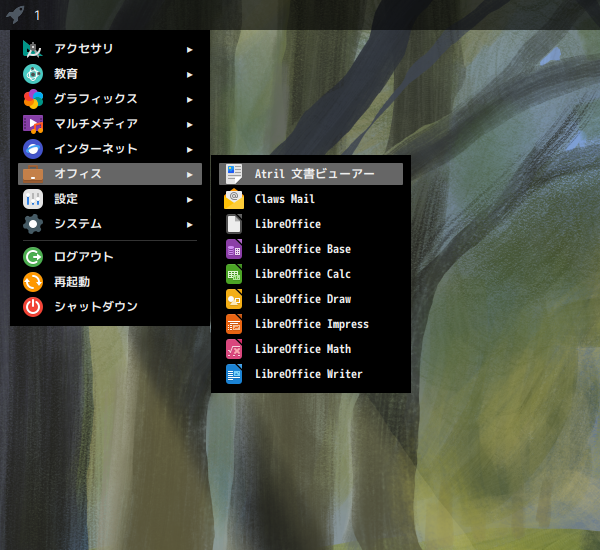This screenshot has width=600, height=550.
Task: Click the 教育 category icon
Action: pyautogui.click(x=33, y=74)
